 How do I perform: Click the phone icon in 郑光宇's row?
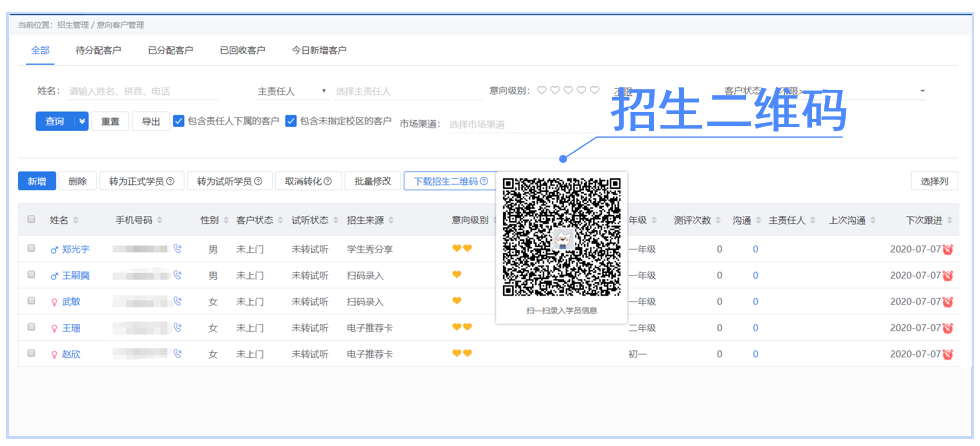click(x=178, y=248)
